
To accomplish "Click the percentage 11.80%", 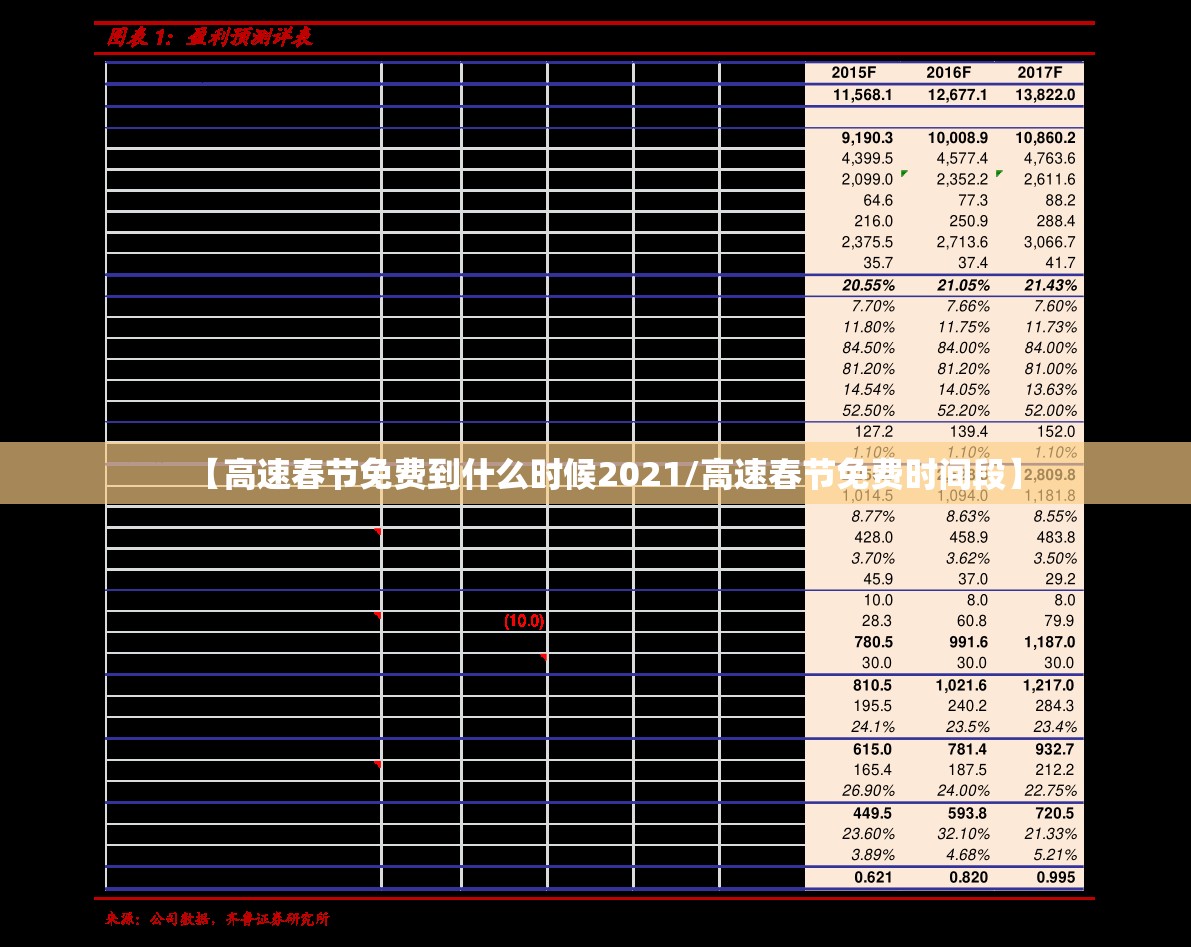I will pos(868,327).
